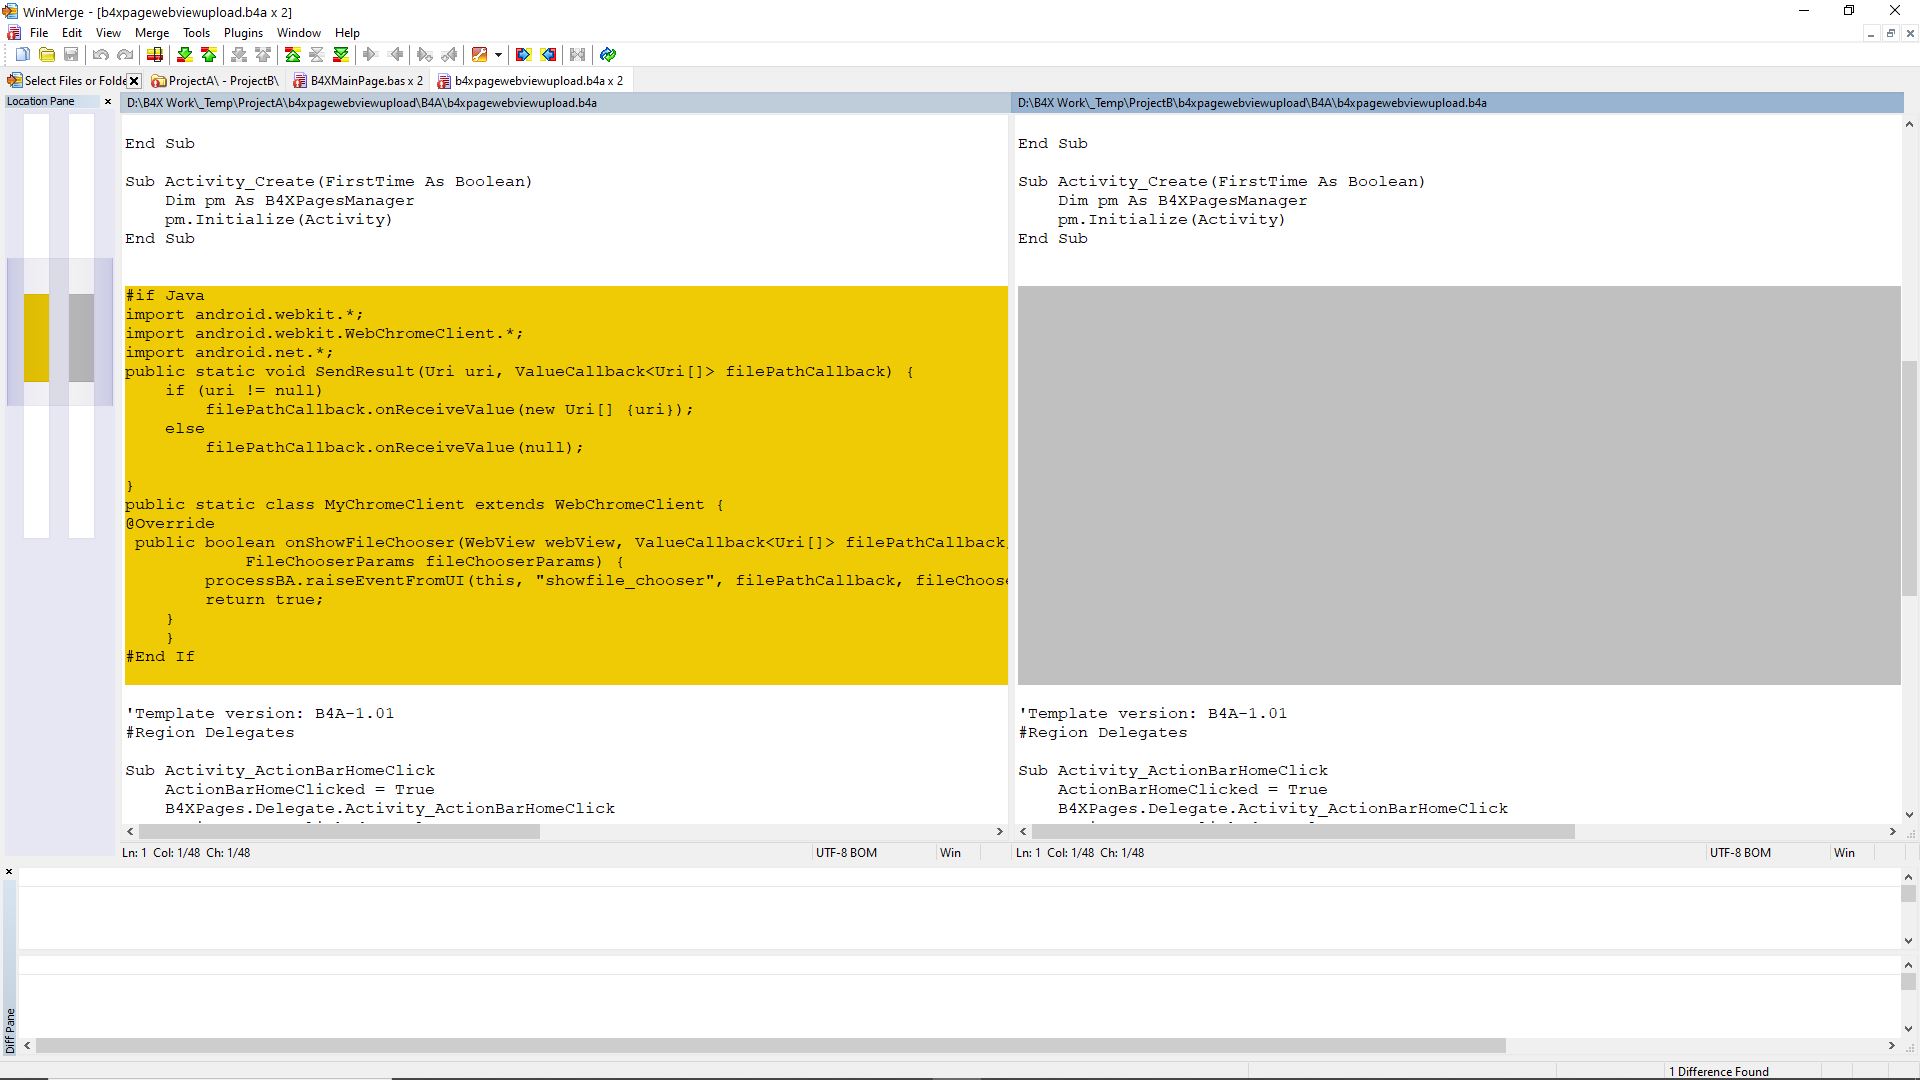Close the Location Pane with its X
The image size is (1920, 1080).
point(108,101)
